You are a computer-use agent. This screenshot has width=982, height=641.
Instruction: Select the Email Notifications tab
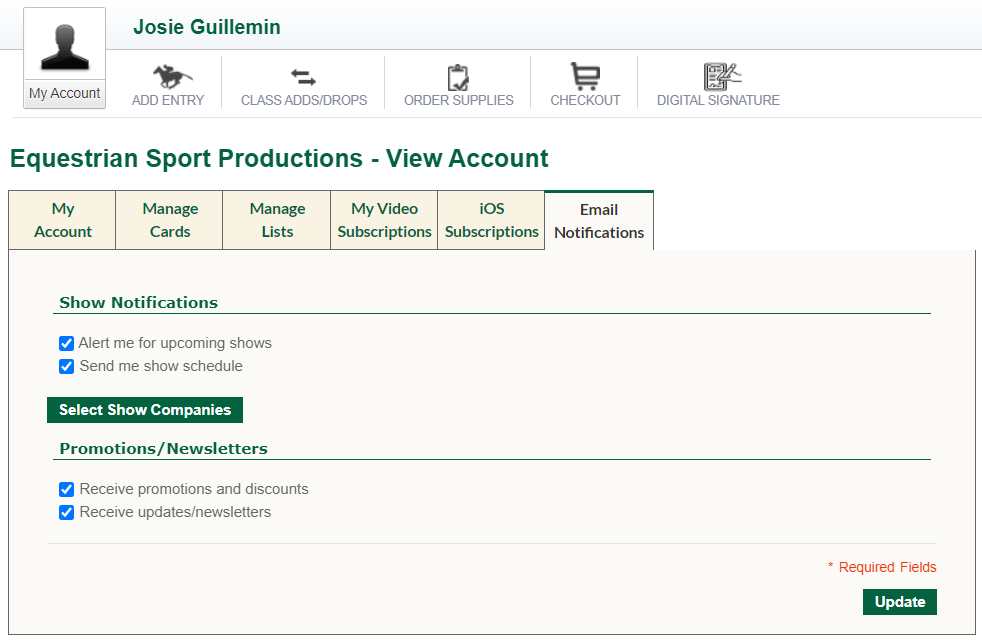599,221
